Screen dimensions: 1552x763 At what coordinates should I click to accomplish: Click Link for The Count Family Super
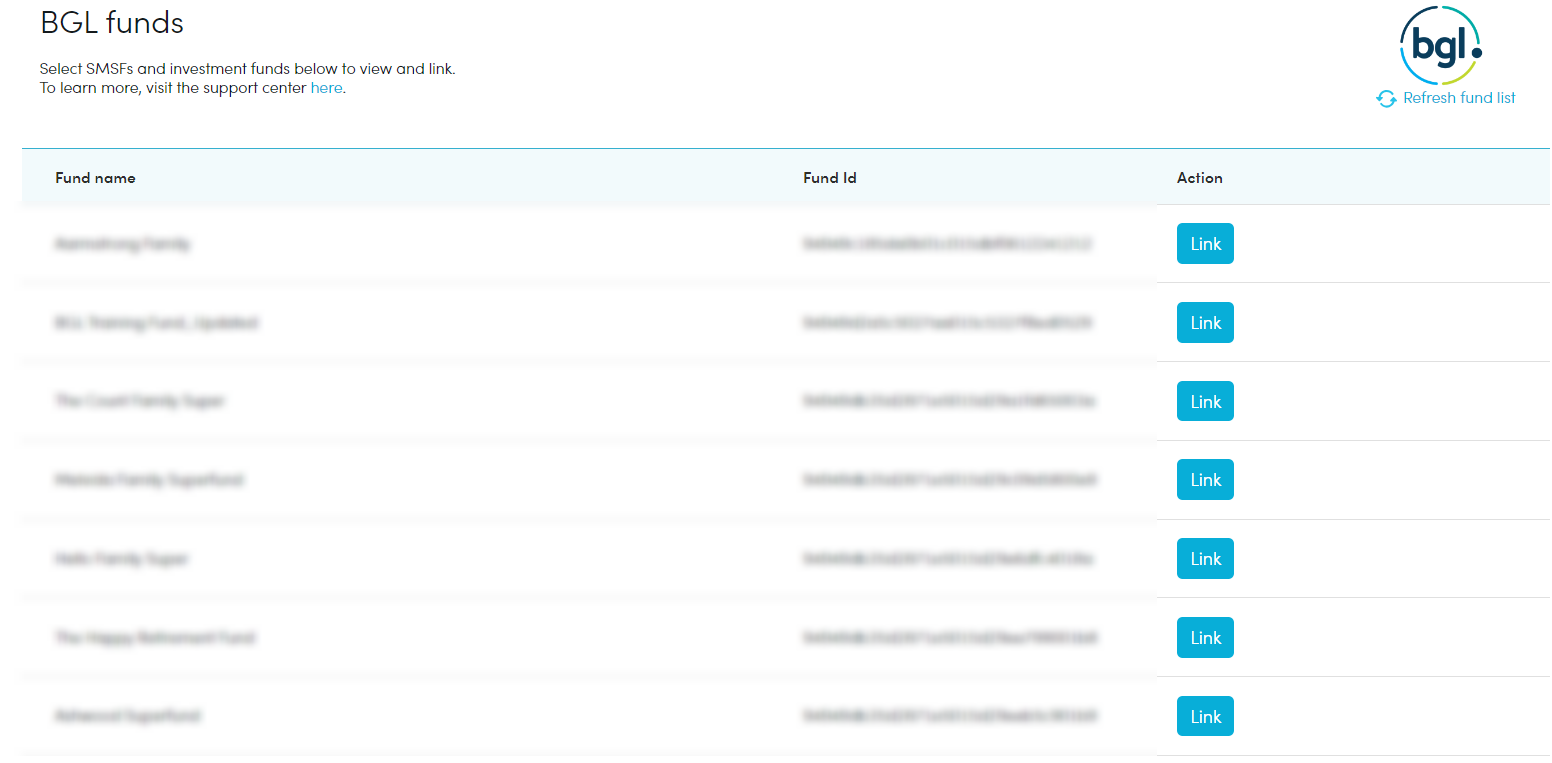1205,402
